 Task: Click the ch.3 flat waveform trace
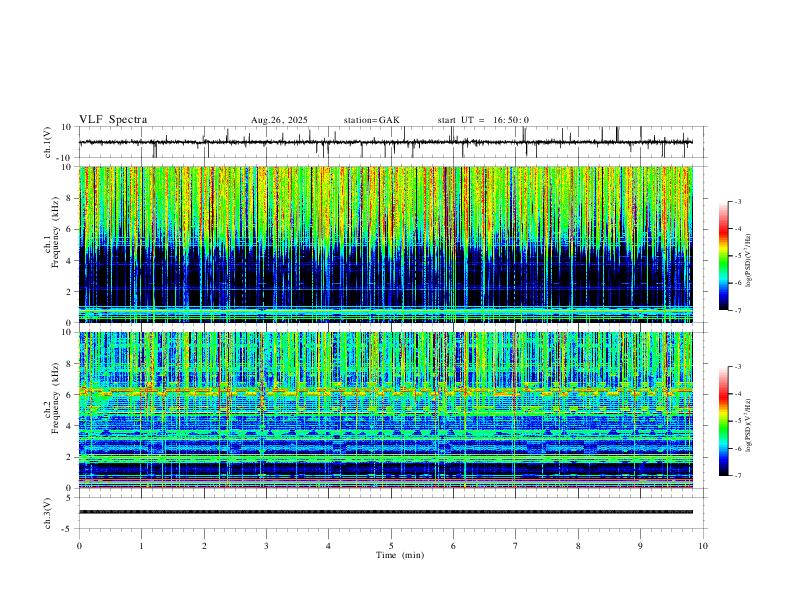click(x=386, y=512)
